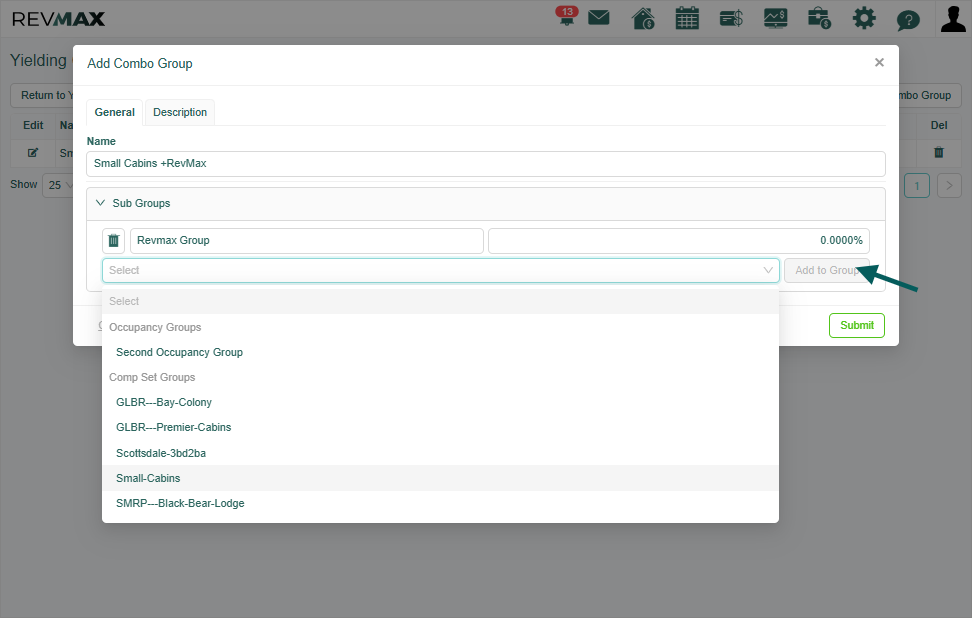The height and width of the screenshot is (618, 972).
Task: Click the Occupancy Groups header label
Action: click(155, 327)
